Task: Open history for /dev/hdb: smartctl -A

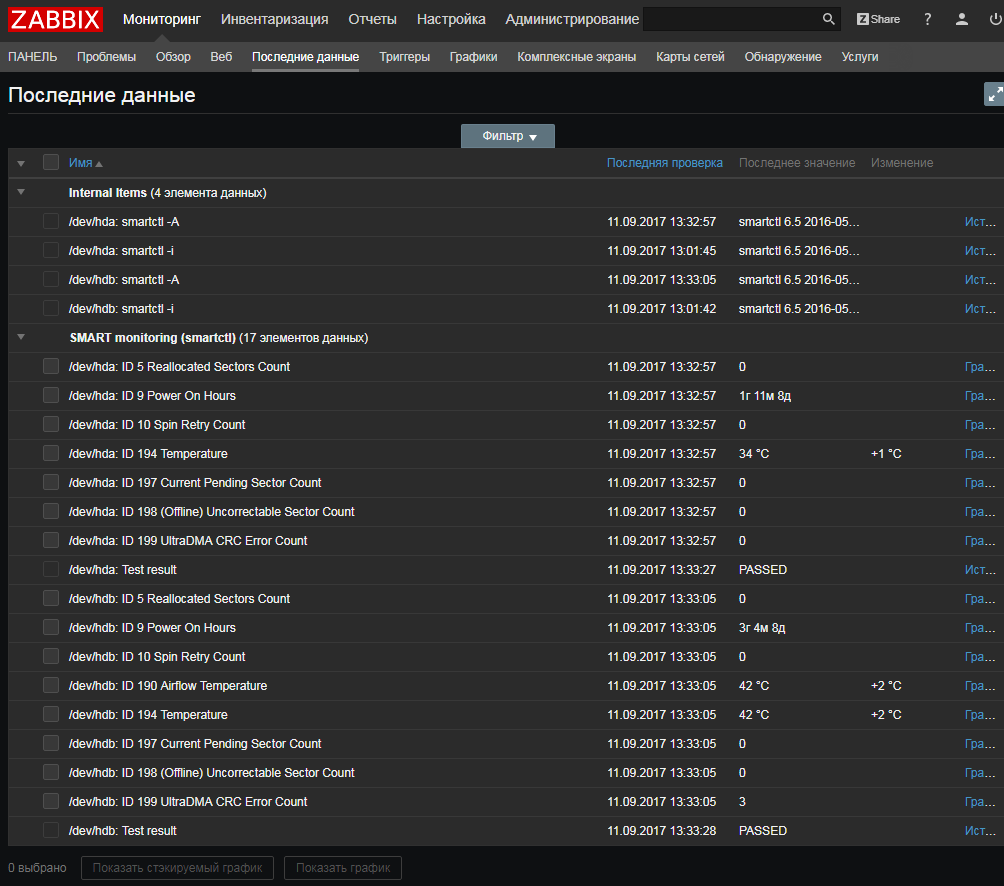Action: coord(980,280)
